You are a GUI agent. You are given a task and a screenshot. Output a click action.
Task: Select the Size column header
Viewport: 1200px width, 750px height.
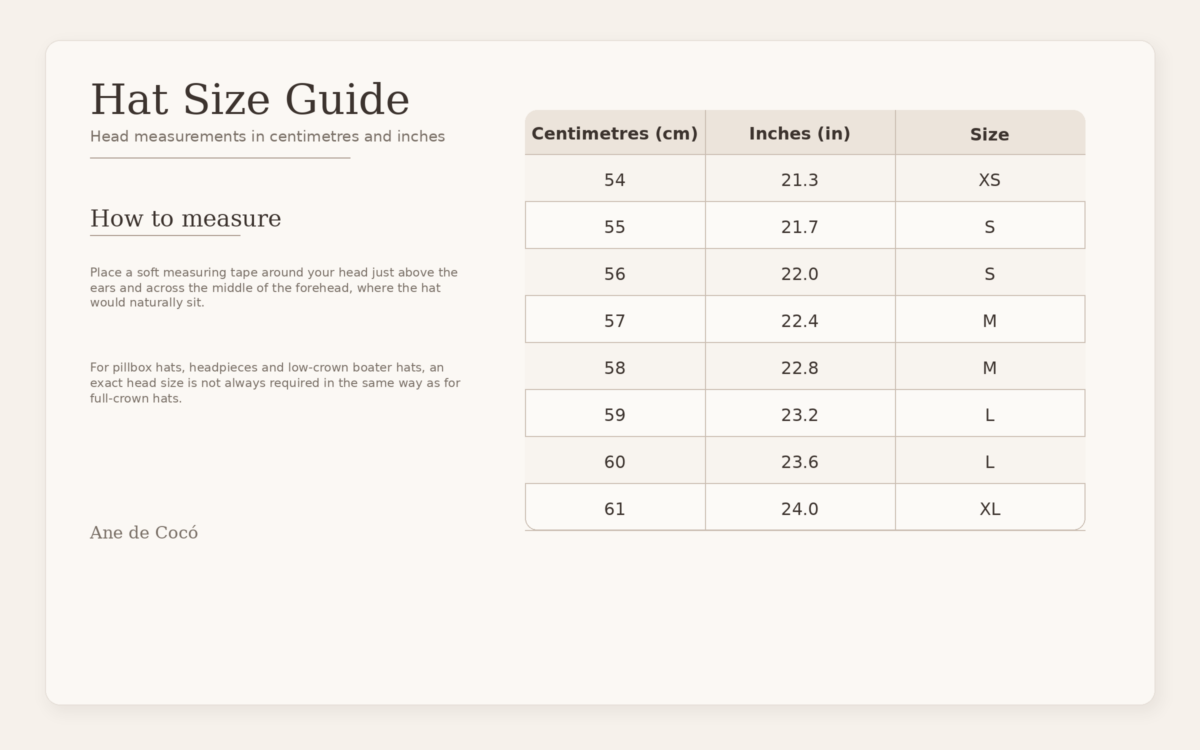[x=989, y=133]
